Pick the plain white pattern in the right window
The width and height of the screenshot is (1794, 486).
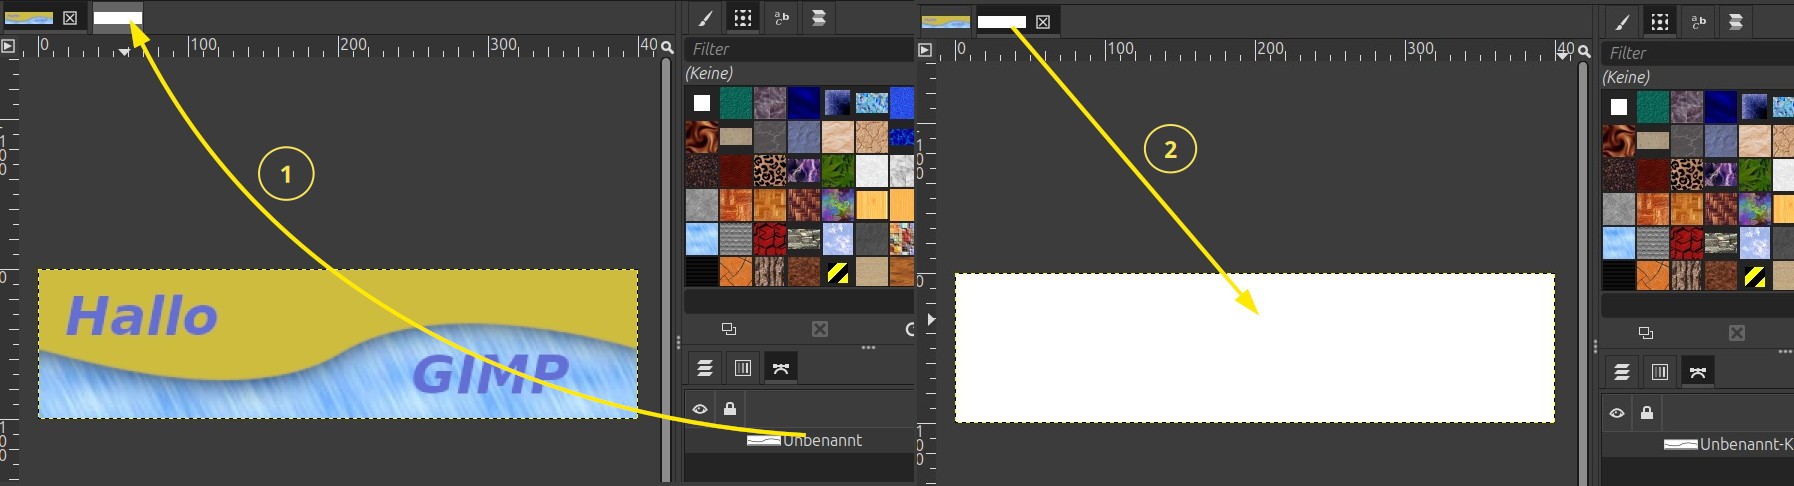point(1619,107)
